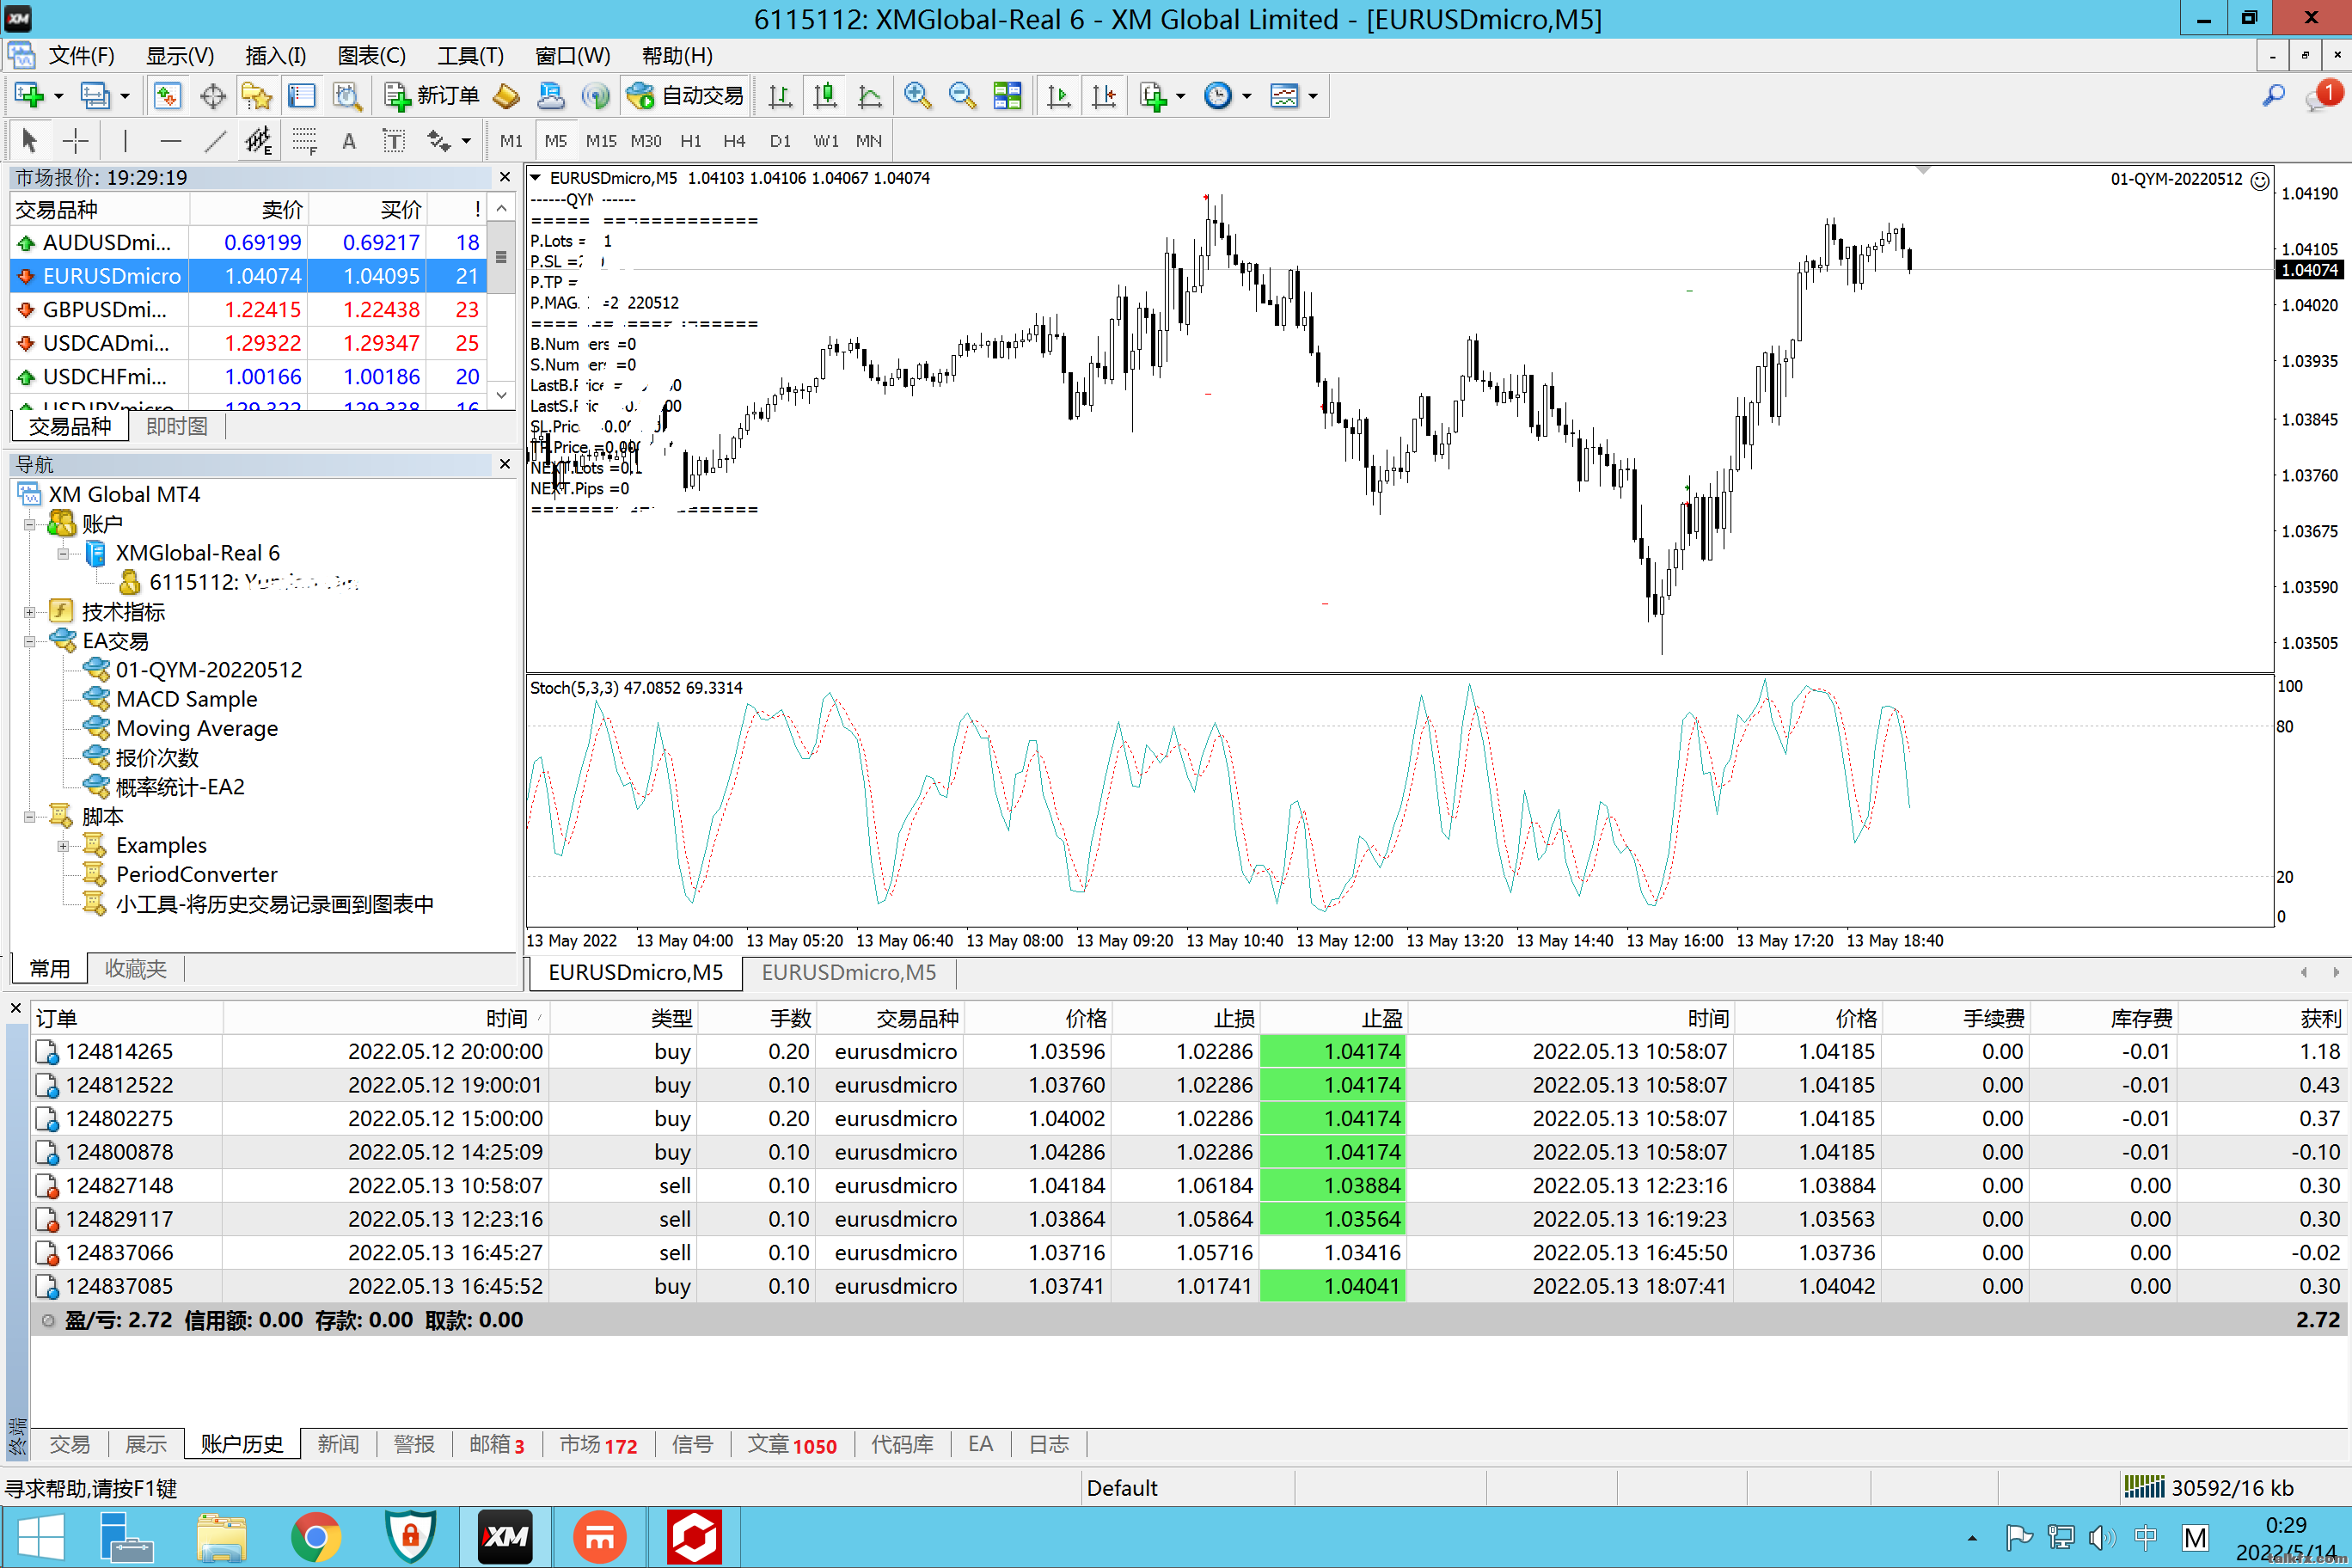Select candlestick chart display mode
Screen dimensions: 2352x1568
pyautogui.click(x=825, y=96)
